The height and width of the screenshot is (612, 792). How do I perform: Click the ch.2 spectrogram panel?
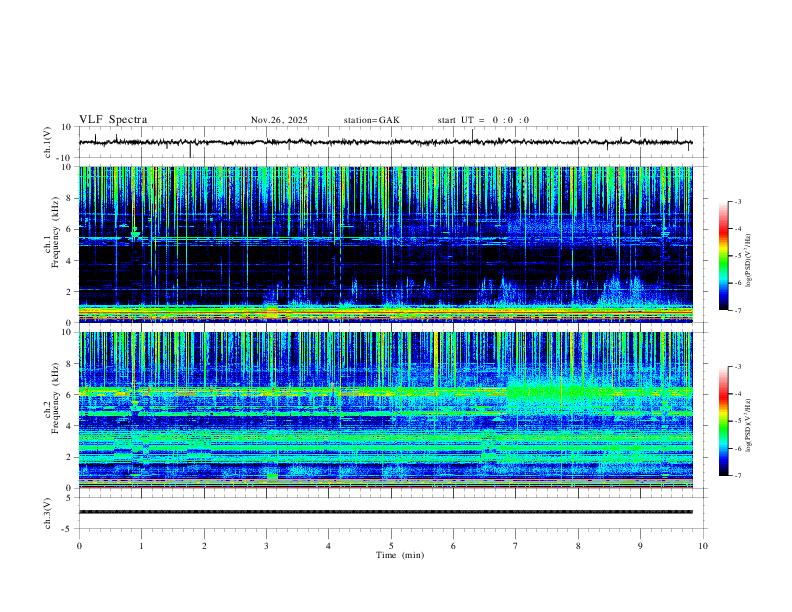coord(385,410)
